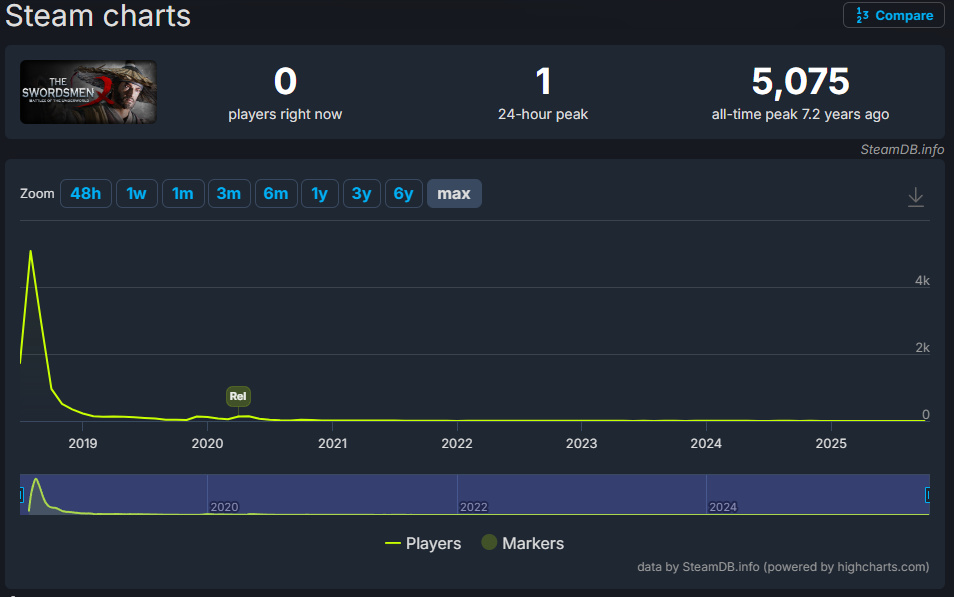Image resolution: width=954 pixels, height=597 pixels.
Task: Click the 2025 x-axis label
Action: (830, 443)
